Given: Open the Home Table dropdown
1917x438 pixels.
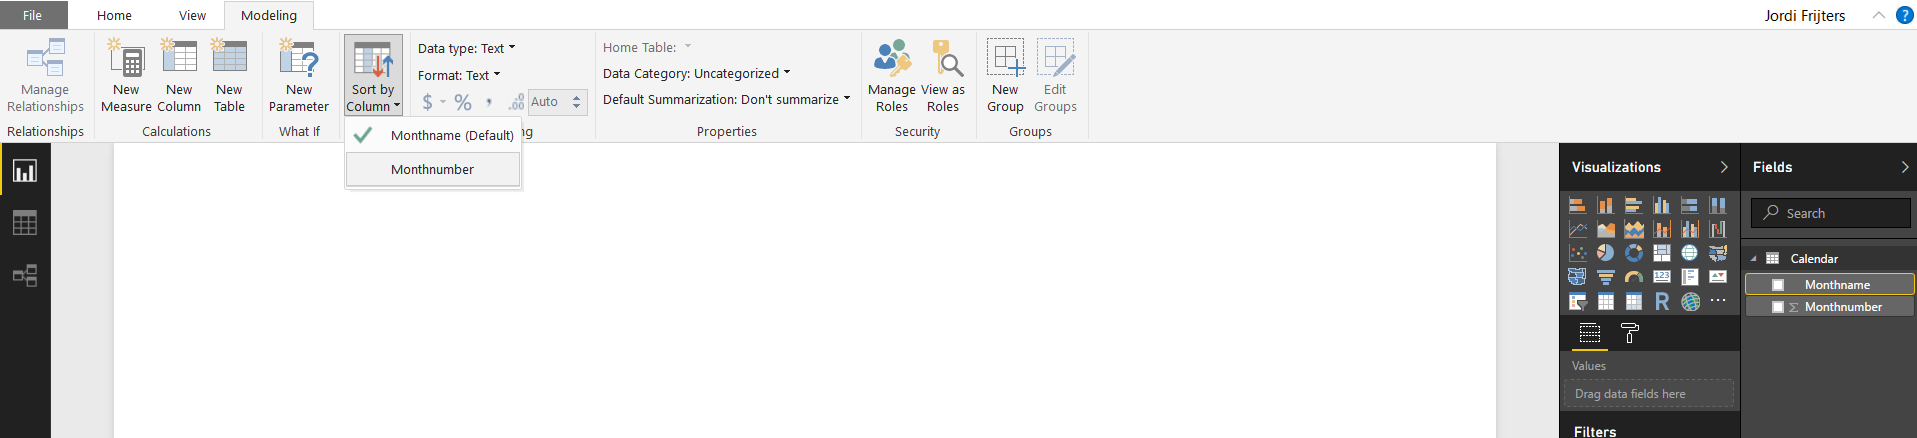Looking at the screenshot, I should tap(647, 47).
